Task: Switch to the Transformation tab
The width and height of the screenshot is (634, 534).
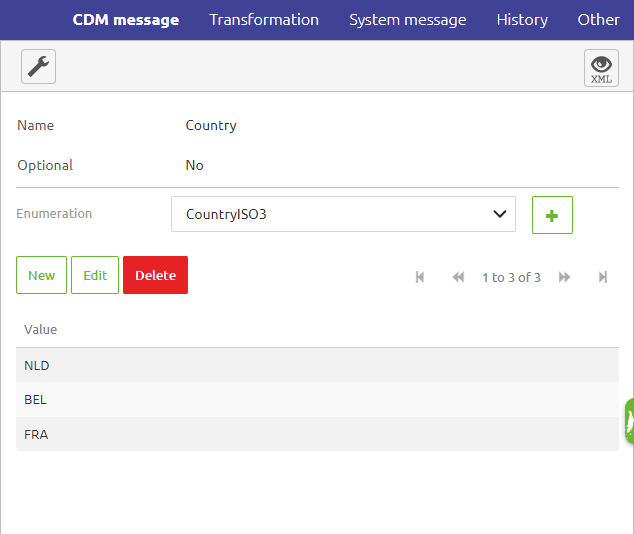Action: pyautogui.click(x=264, y=20)
